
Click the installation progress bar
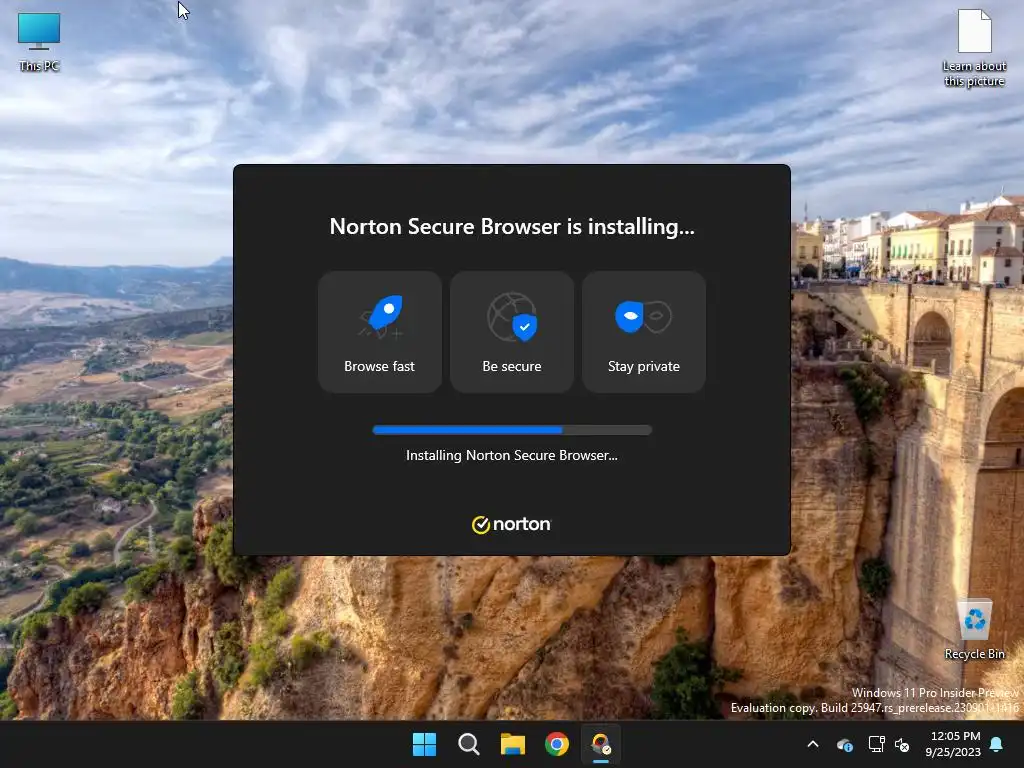511,430
